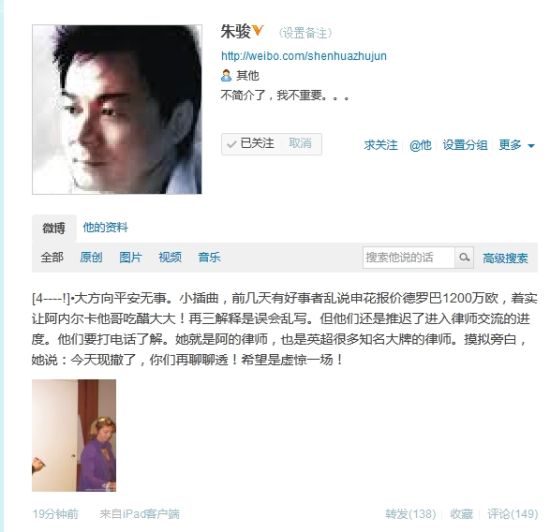Toggle the 已关注 follow status button
This screenshot has height=532, width=550.
pyautogui.click(x=250, y=143)
